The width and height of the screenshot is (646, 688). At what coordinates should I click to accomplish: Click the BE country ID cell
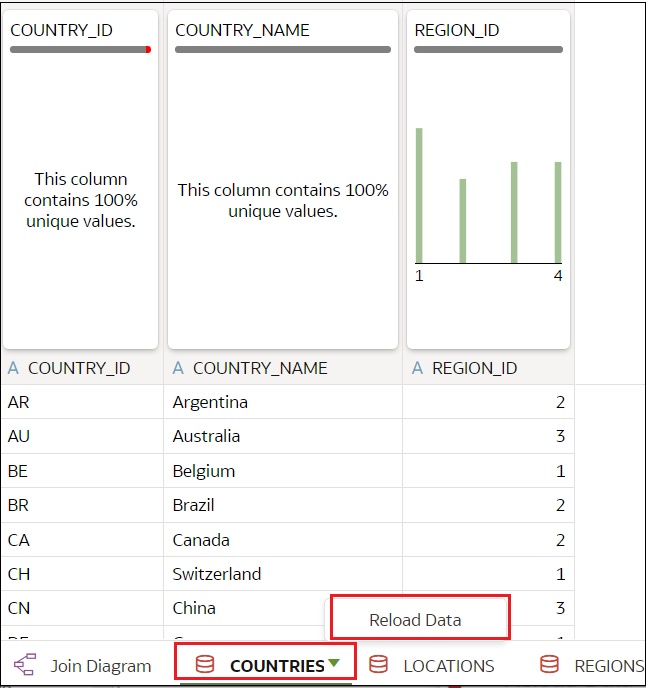(x=82, y=471)
